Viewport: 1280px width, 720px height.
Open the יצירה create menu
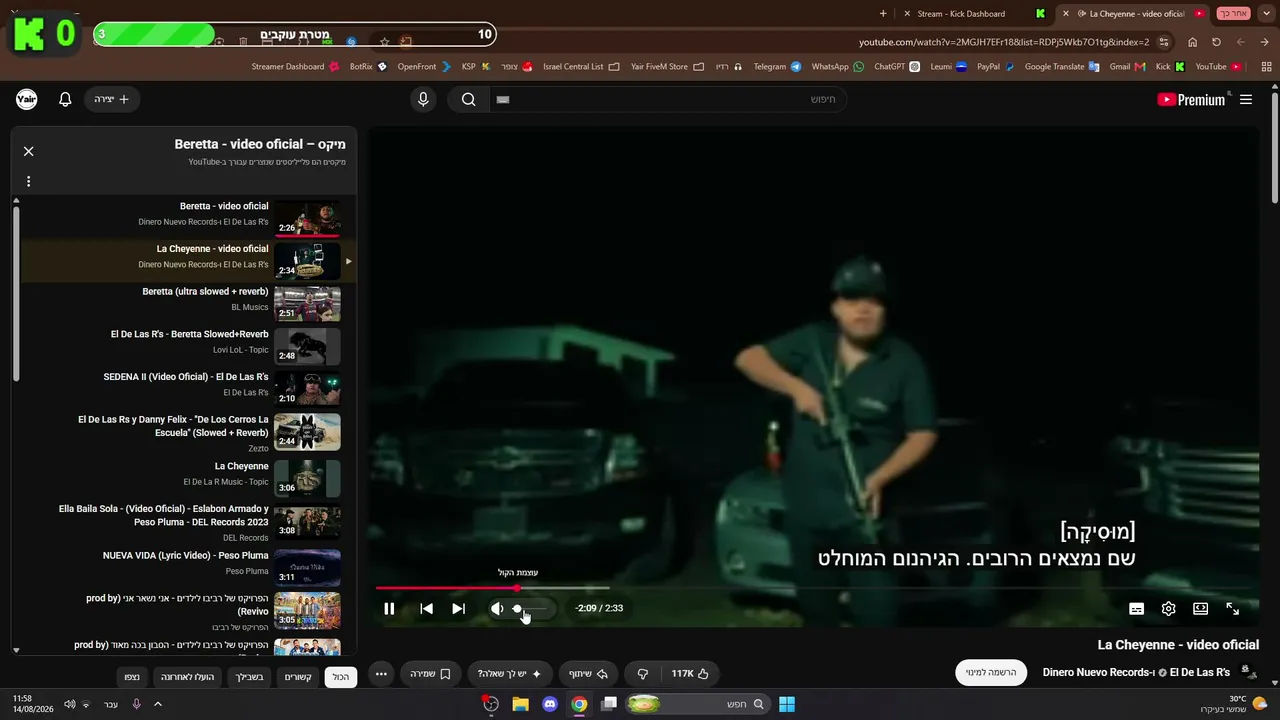click(x=112, y=99)
